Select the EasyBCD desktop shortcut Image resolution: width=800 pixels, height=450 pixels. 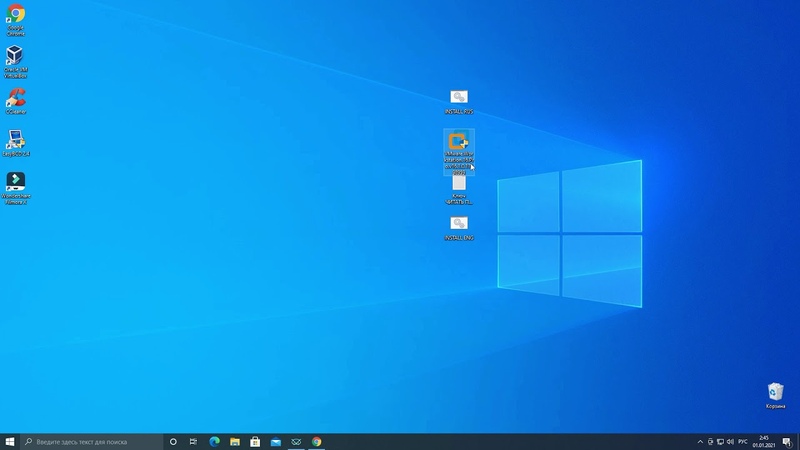[x=15, y=143]
